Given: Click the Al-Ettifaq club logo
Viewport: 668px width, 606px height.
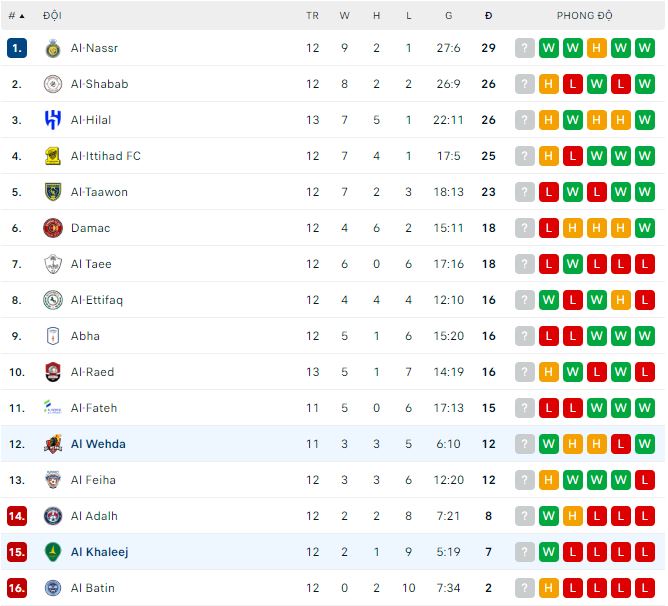Looking at the screenshot, I should point(53,300).
